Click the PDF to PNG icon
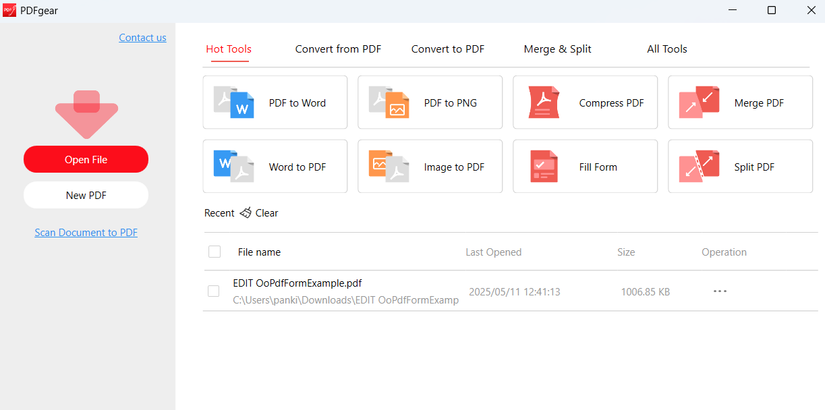 (389, 102)
